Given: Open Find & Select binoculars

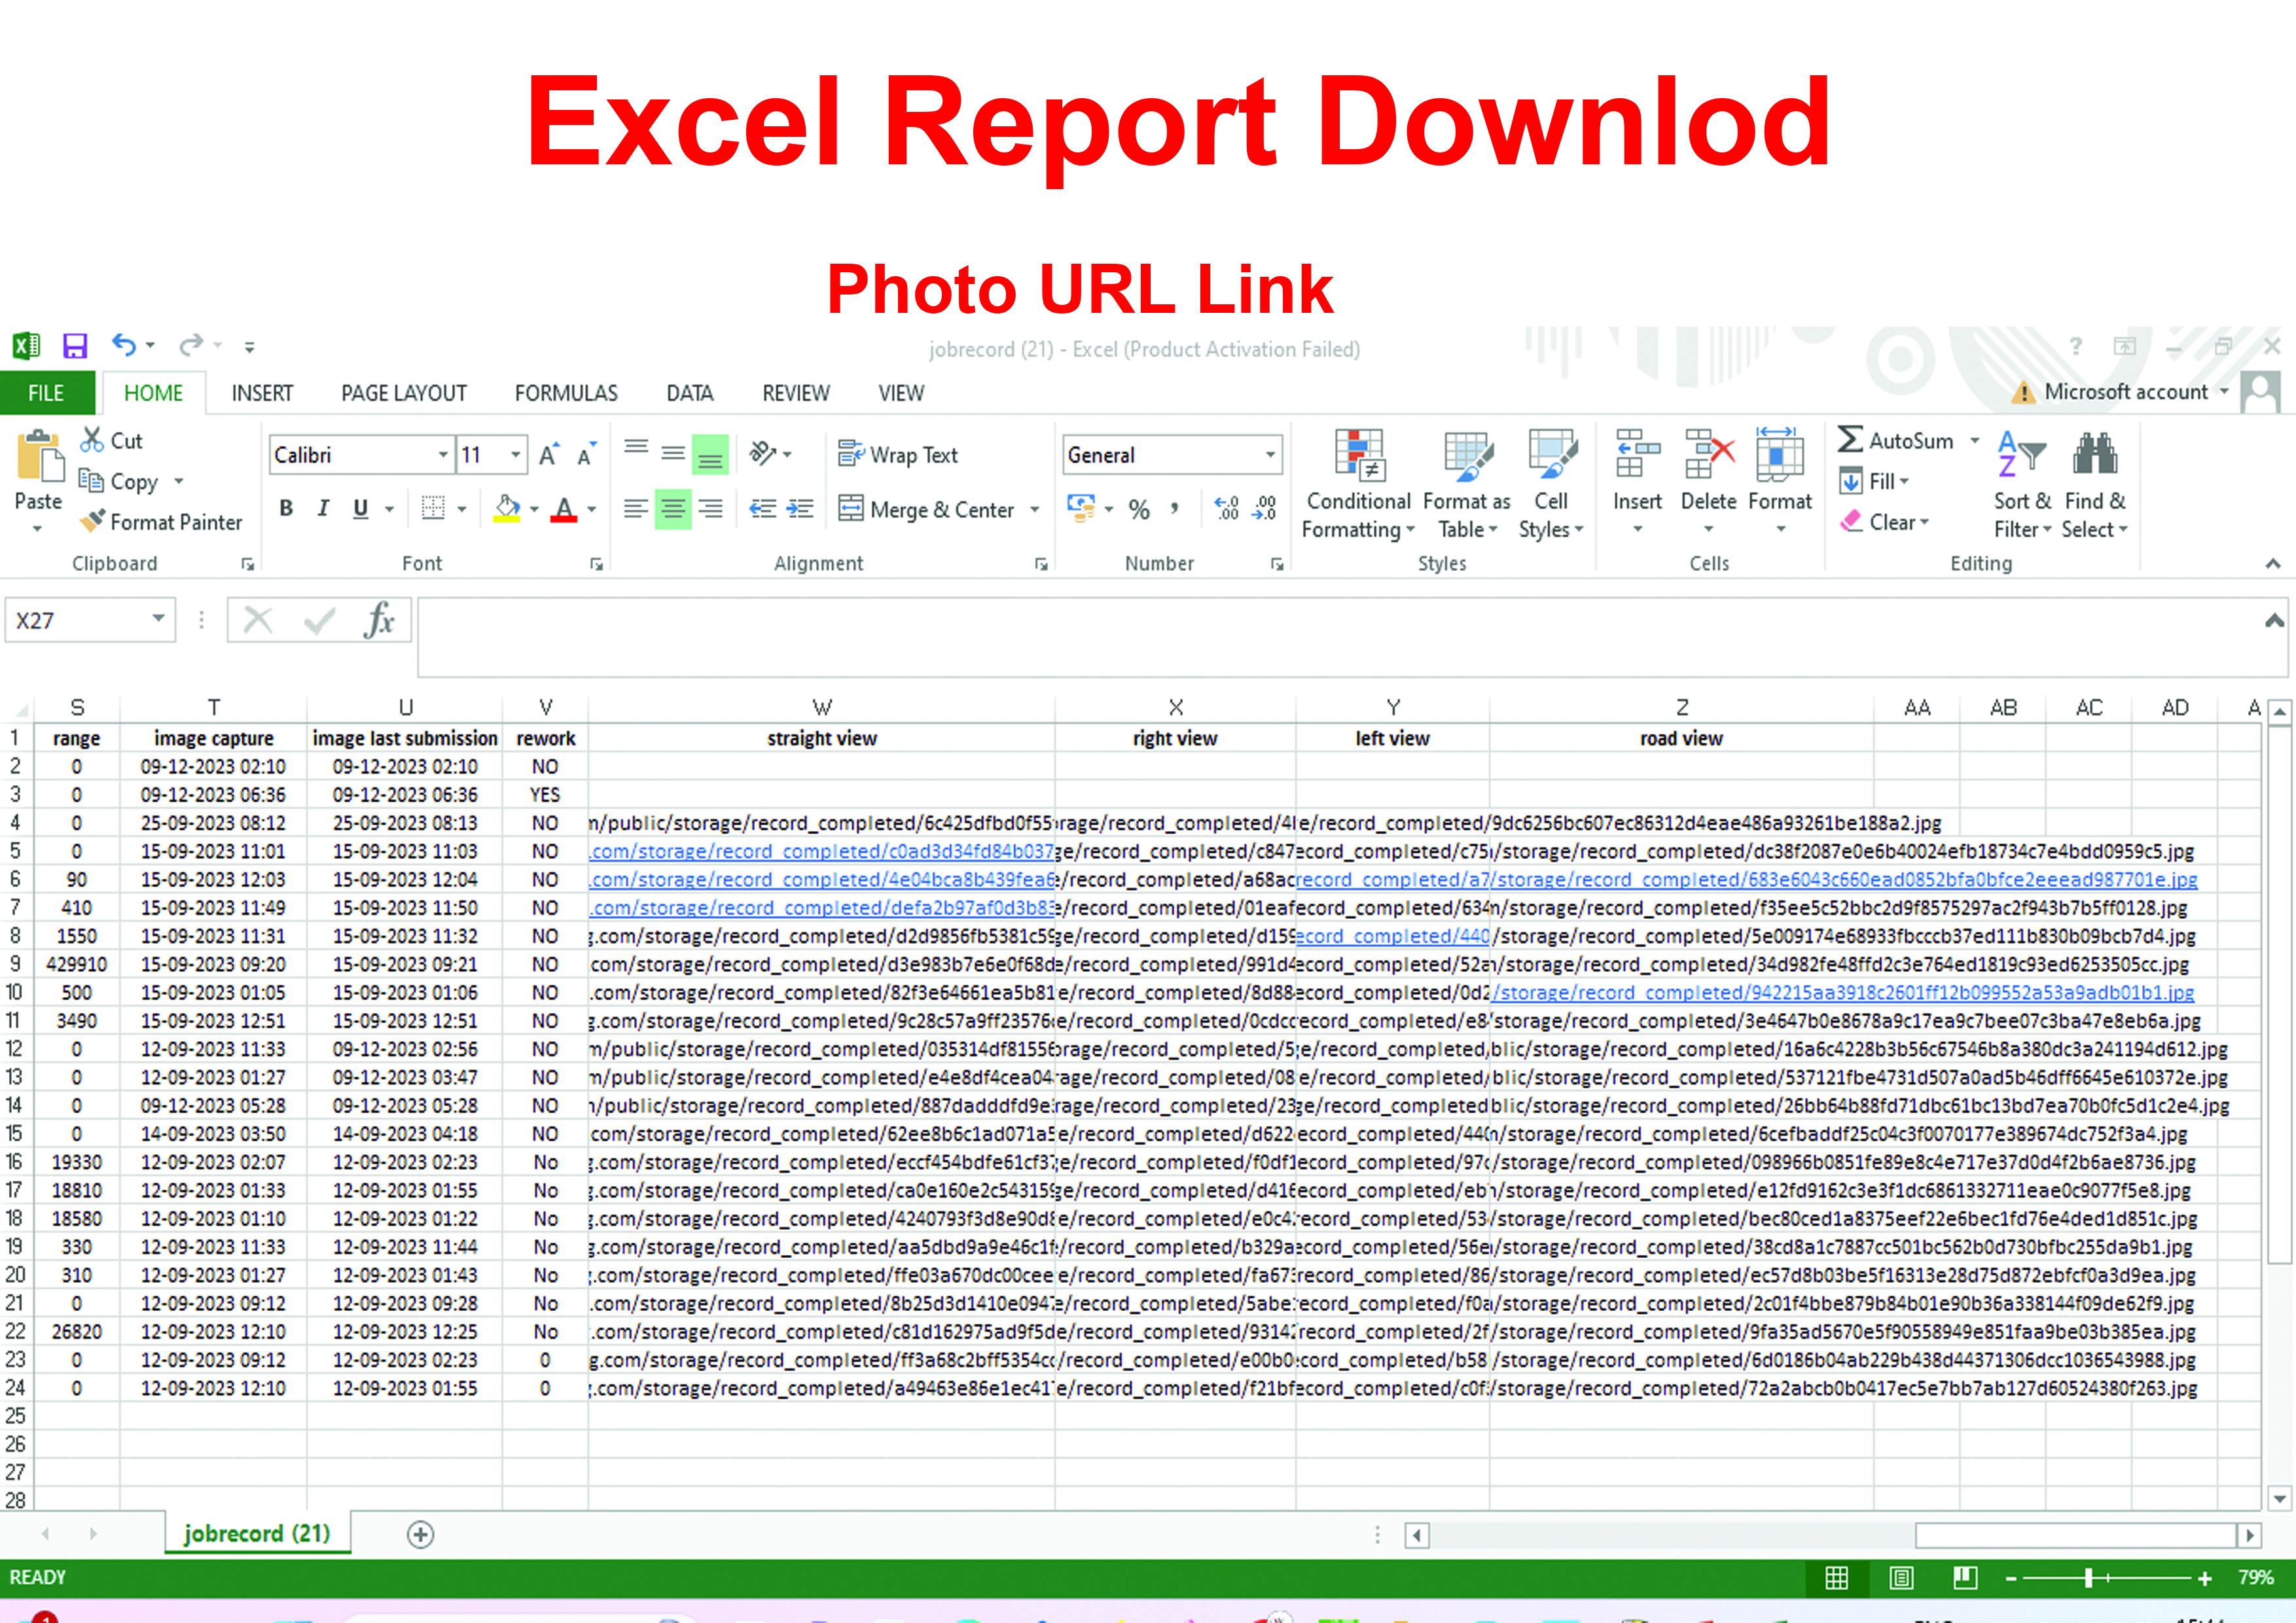Looking at the screenshot, I should click(x=2095, y=485).
